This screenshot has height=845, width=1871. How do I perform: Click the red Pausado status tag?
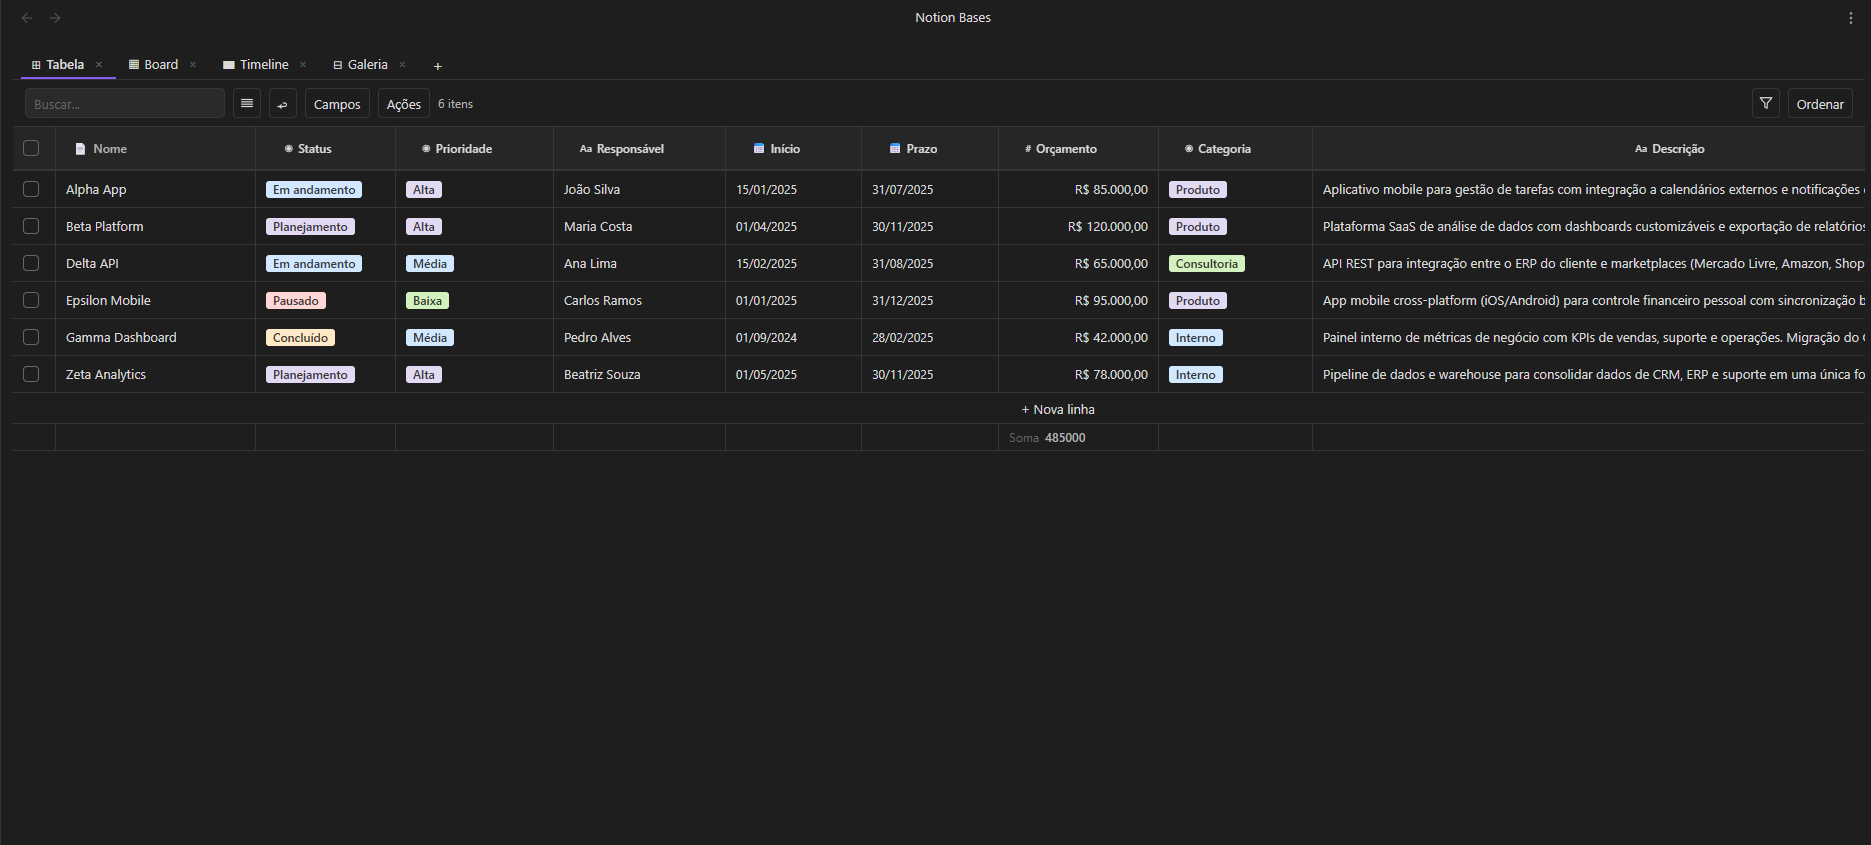pyautogui.click(x=296, y=301)
